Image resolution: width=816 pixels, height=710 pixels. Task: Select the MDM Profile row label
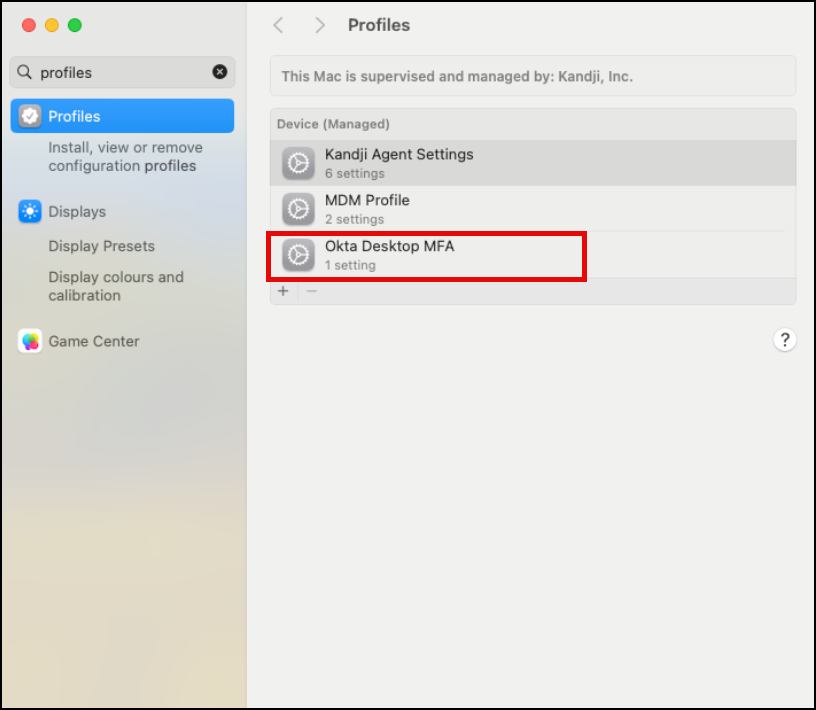pyautogui.click(x=367, y=200)
